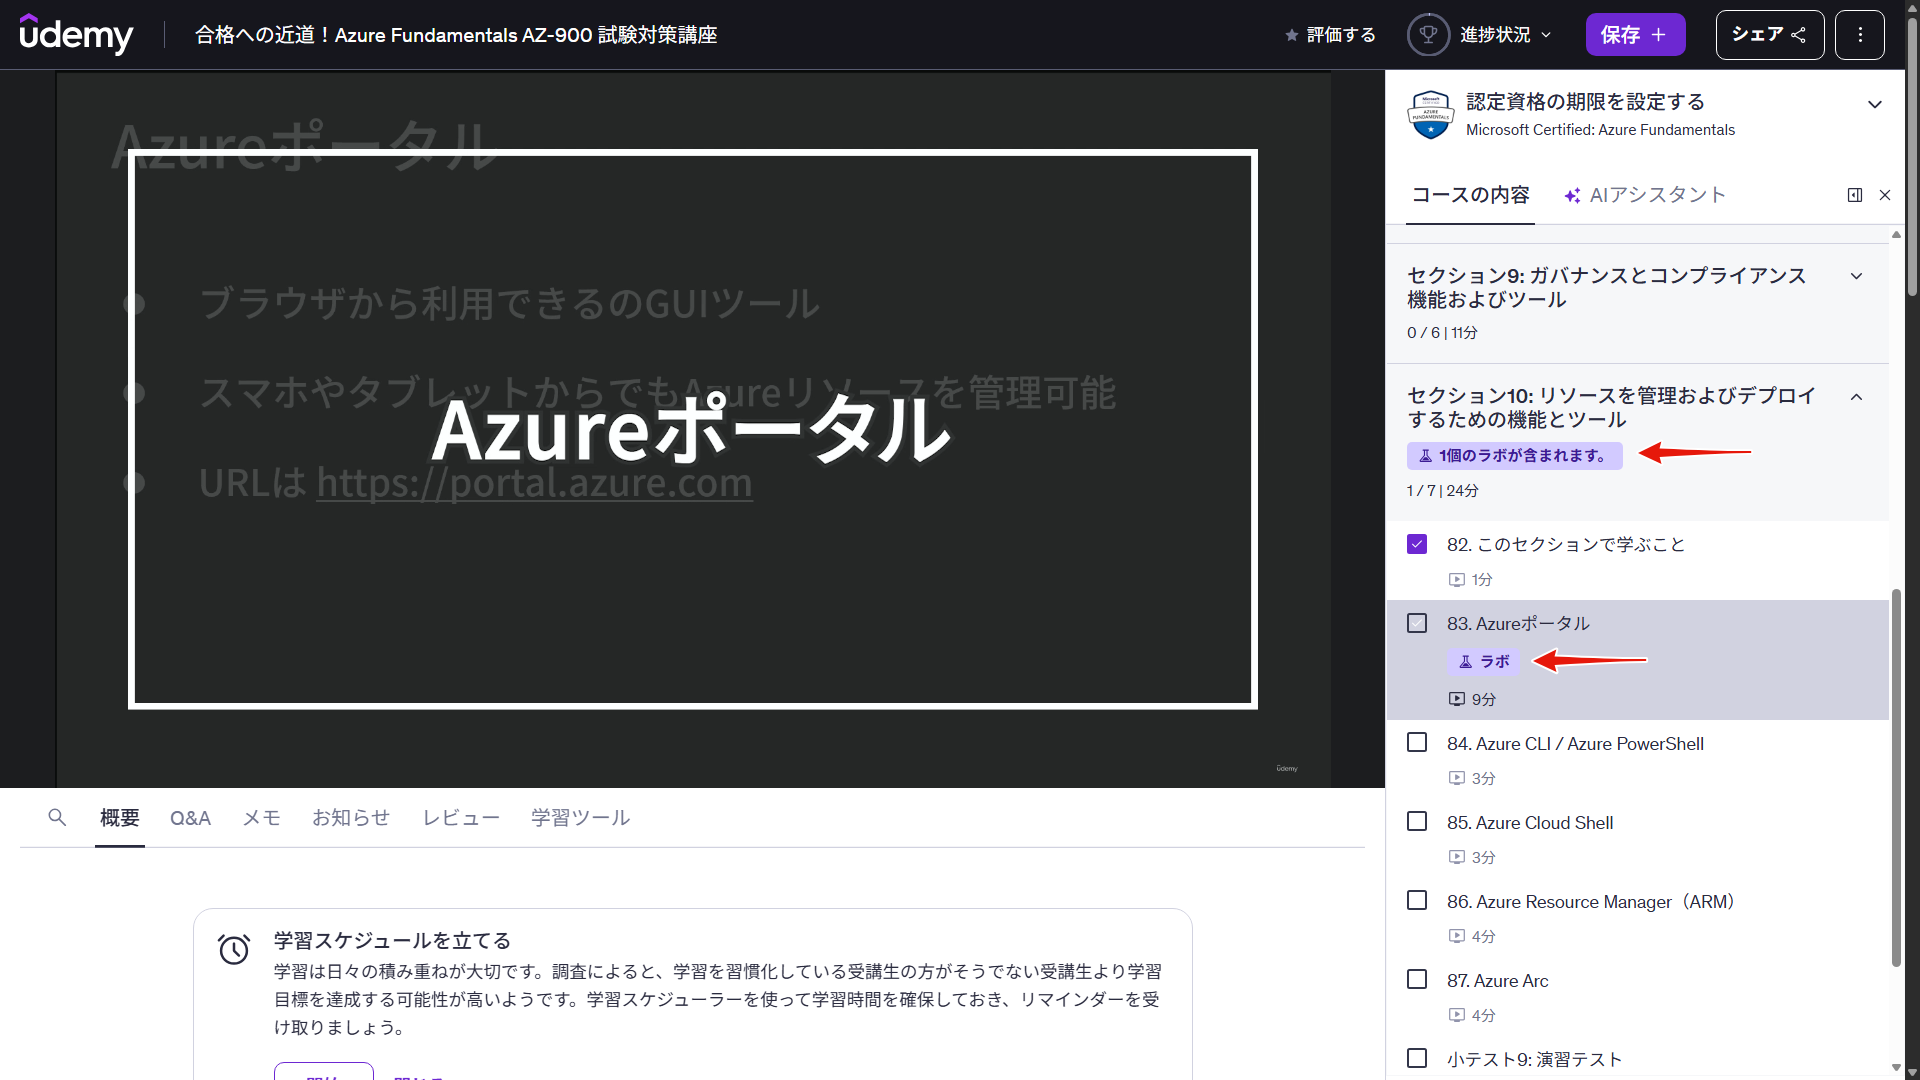Click the 学習スケジュールを立てる heading

392,940
